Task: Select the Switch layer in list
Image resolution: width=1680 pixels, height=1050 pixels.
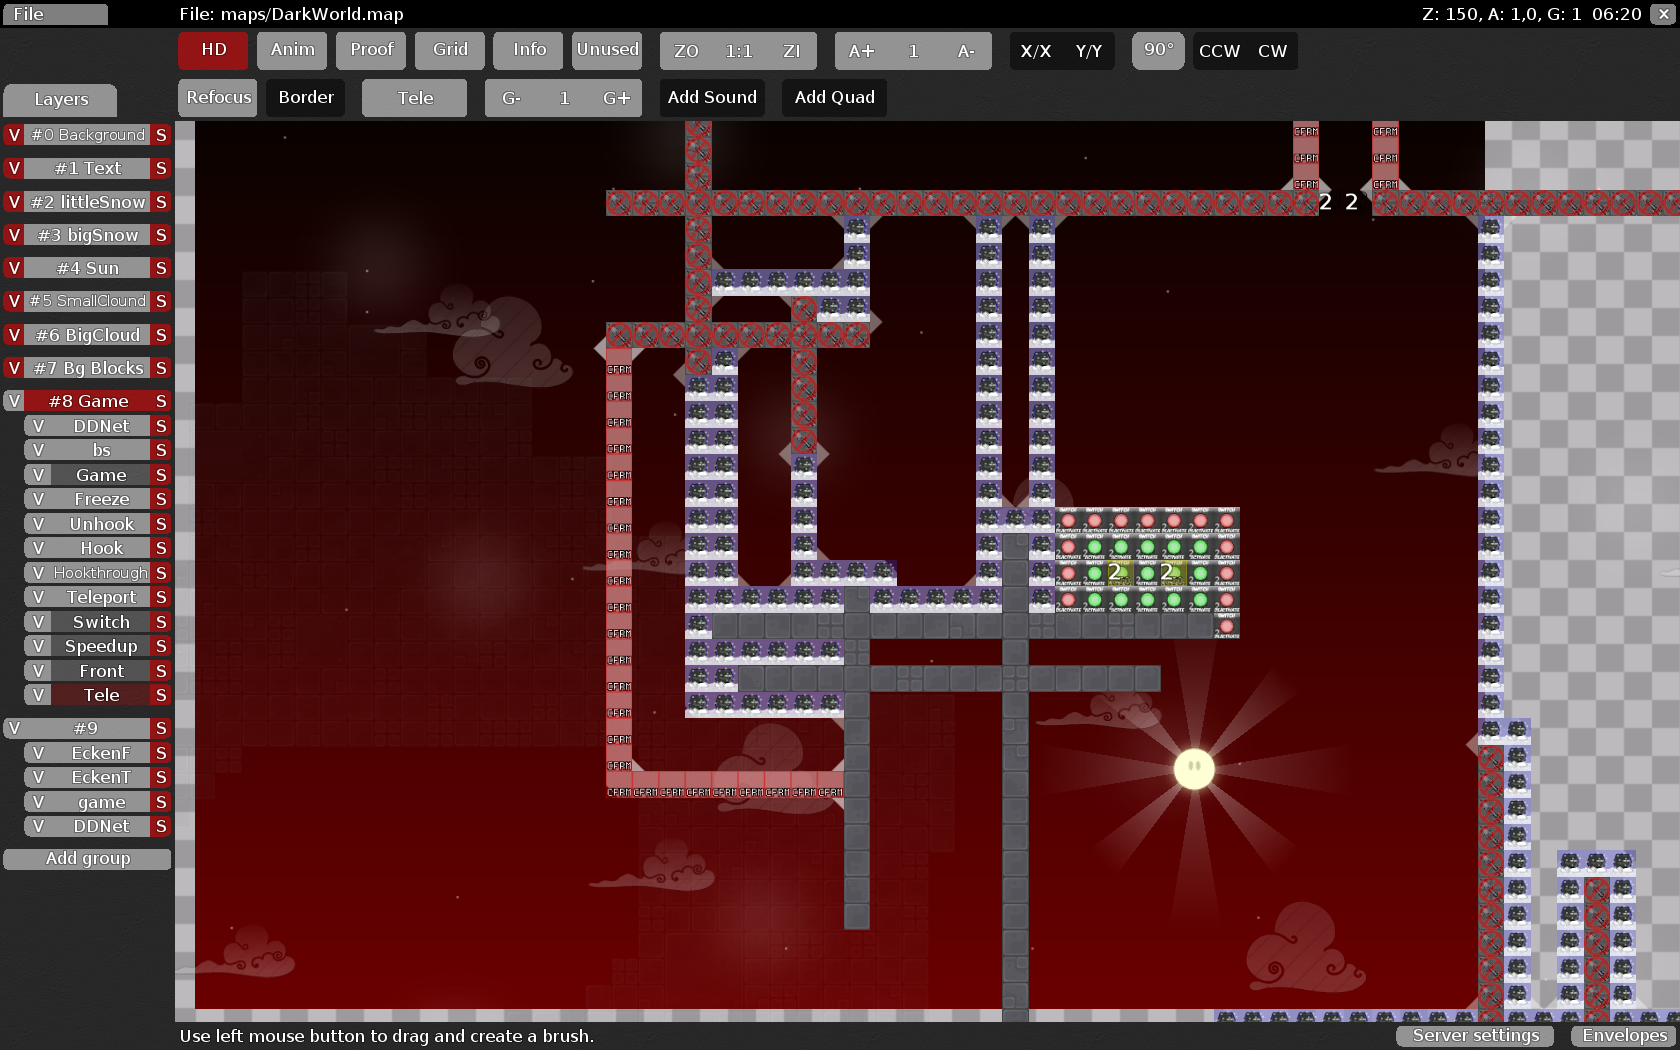Action: [x=101, y=622]
